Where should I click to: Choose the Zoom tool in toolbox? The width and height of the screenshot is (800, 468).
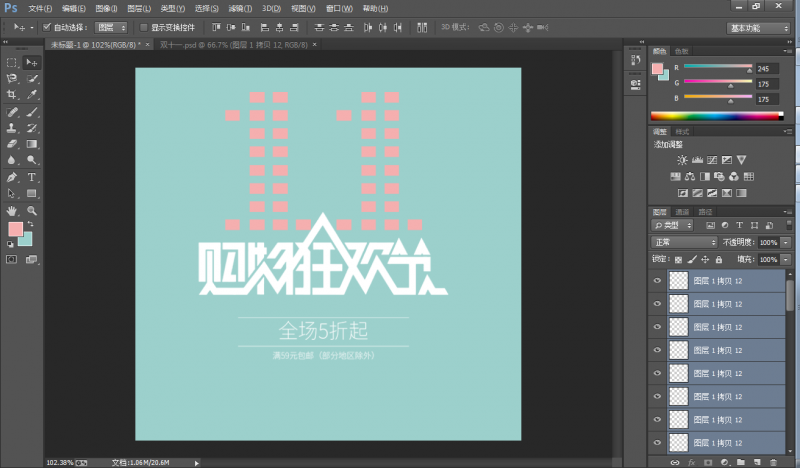pyautogui.click(x=32, y=211)
